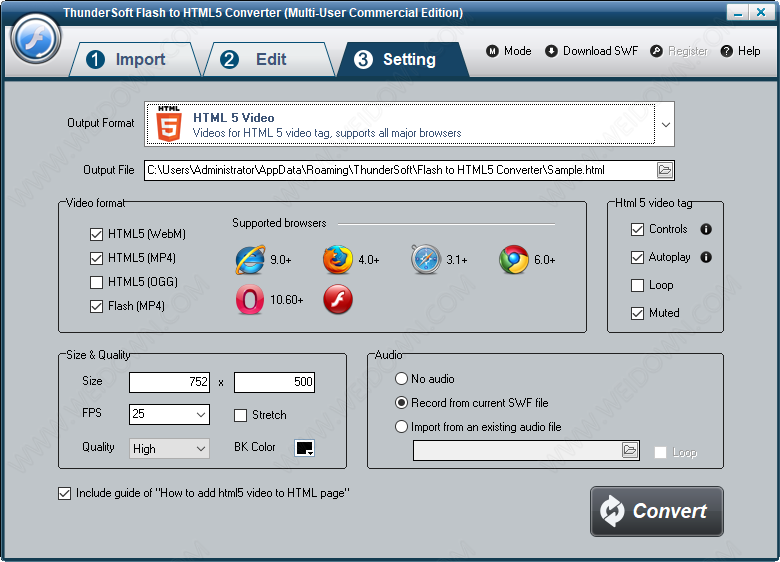Click the ThunderSoft Flash logo icon
This screenshot has height=562, width=780.
click(x=36, y=39)
